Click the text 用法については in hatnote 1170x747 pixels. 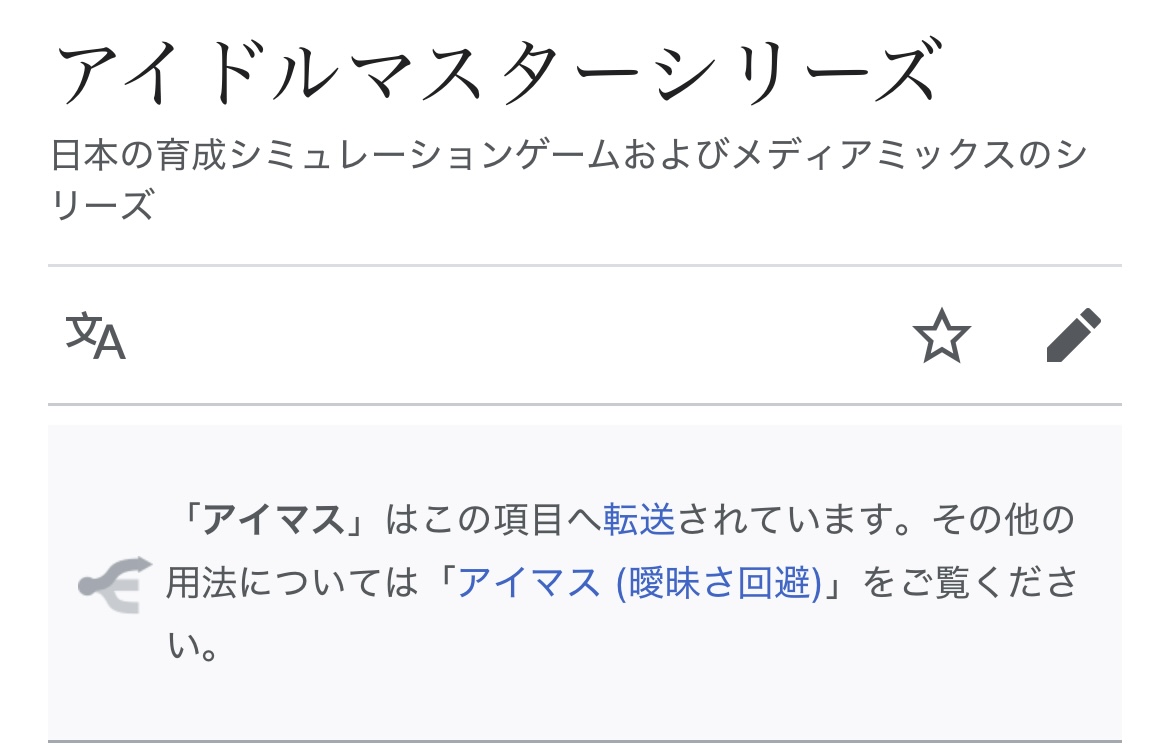tap(290, 582)
